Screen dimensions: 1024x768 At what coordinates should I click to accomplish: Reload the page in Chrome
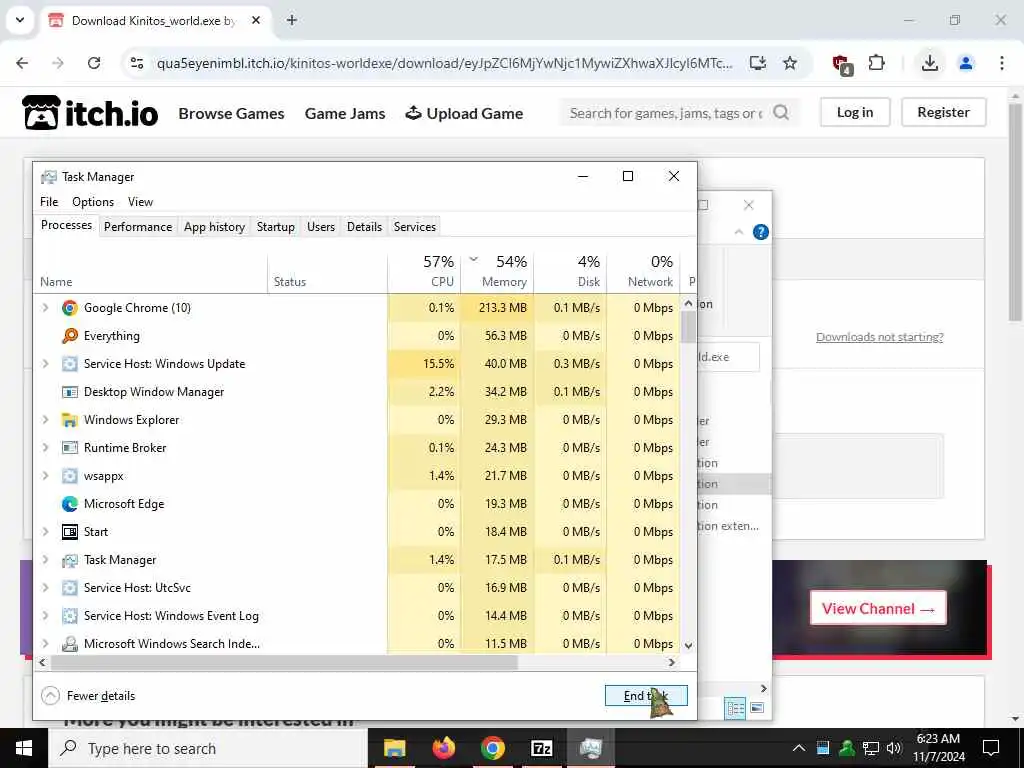[94, 63]
